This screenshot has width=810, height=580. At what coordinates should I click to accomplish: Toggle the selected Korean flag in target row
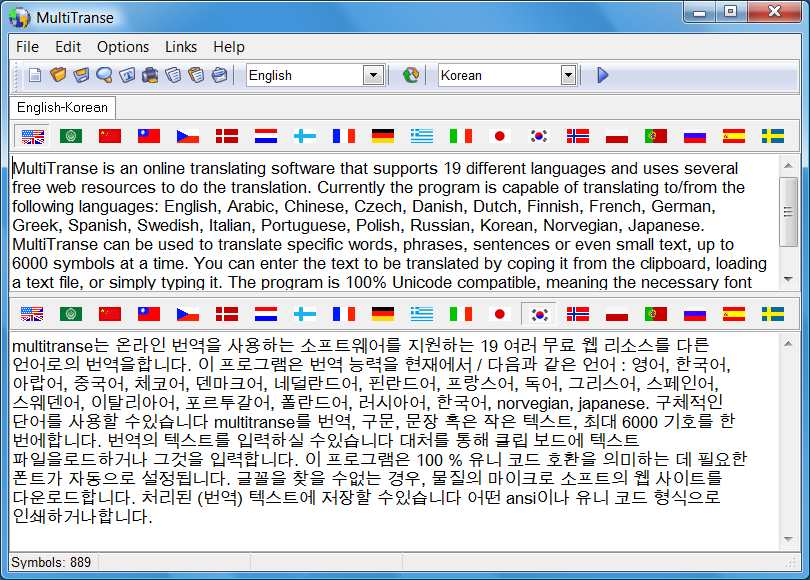pyautogui.click(x=540, y=314)
